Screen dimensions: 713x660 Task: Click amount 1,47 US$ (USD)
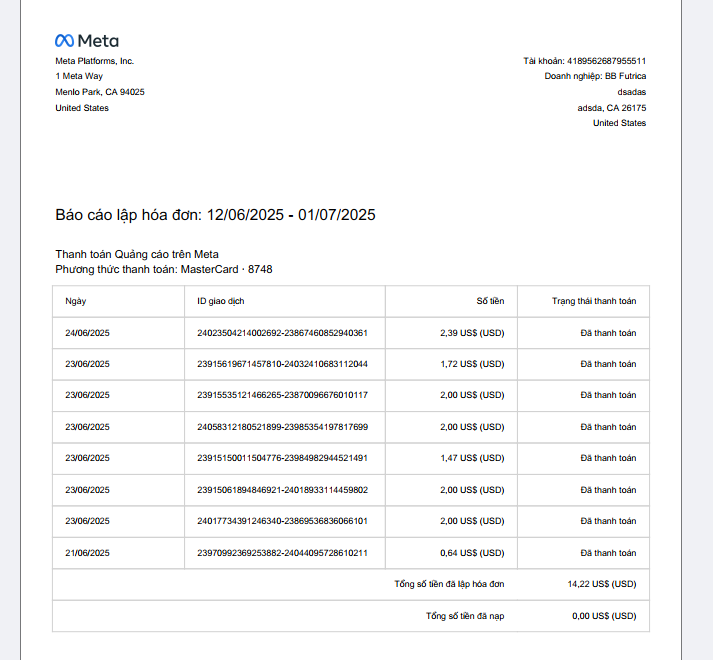pyautogui.click(x=472, y=458)
